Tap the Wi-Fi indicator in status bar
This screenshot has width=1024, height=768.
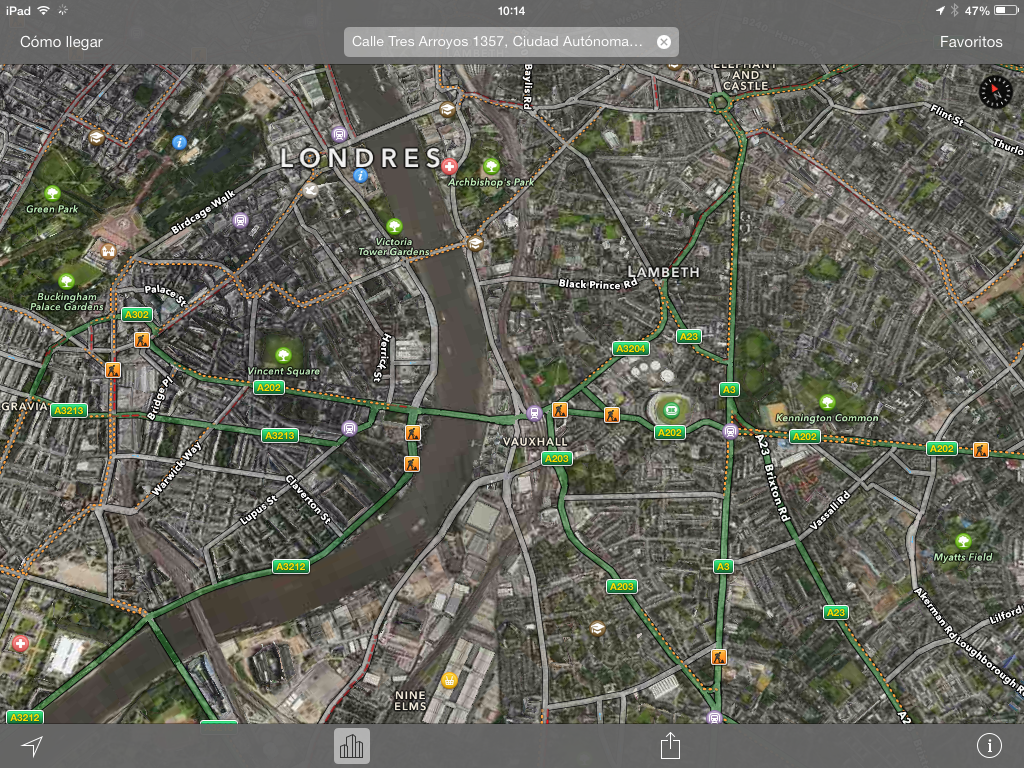pos(44,10)
